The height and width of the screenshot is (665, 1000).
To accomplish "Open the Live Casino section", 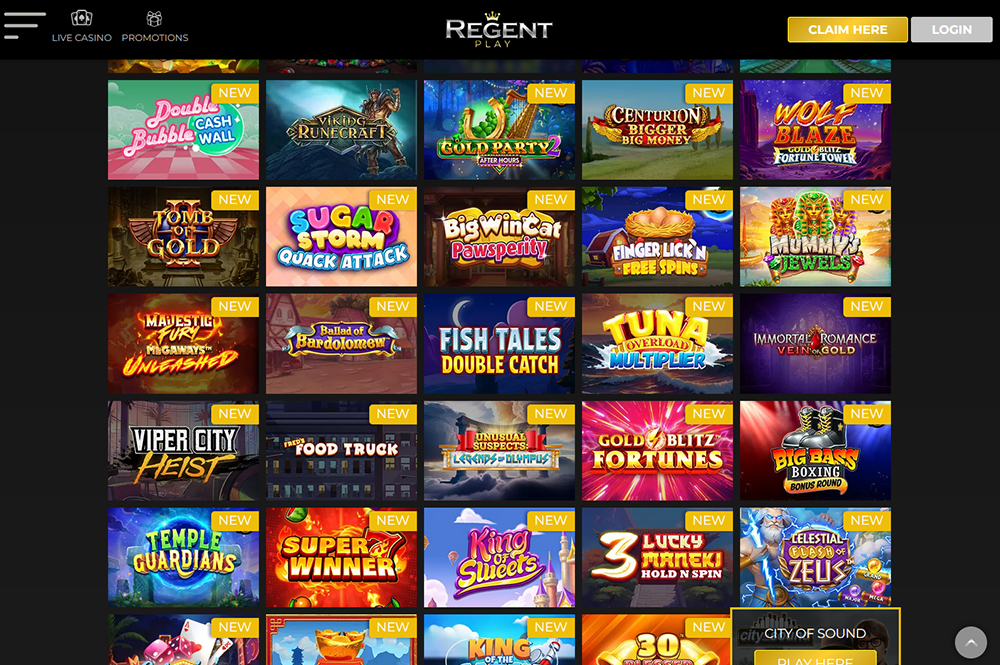I will pos(82,27).
